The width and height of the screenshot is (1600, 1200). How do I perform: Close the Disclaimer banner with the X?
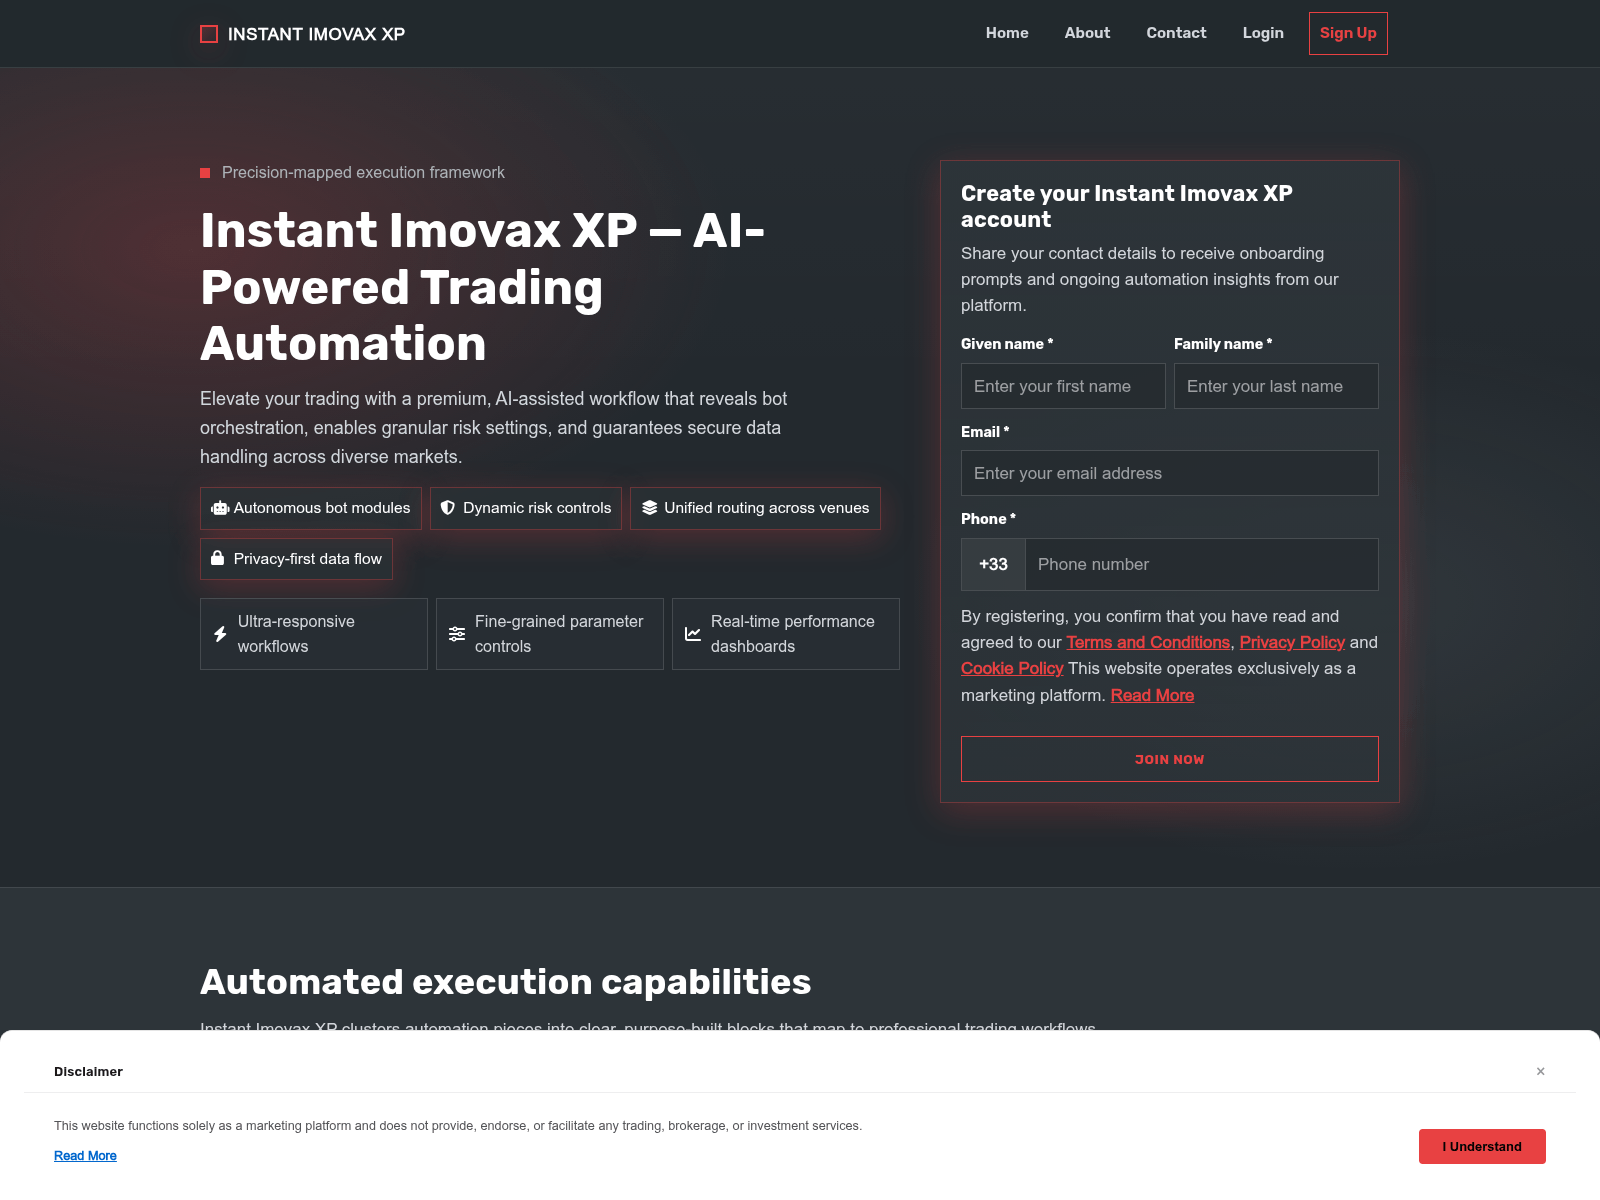[1540, 1071]
